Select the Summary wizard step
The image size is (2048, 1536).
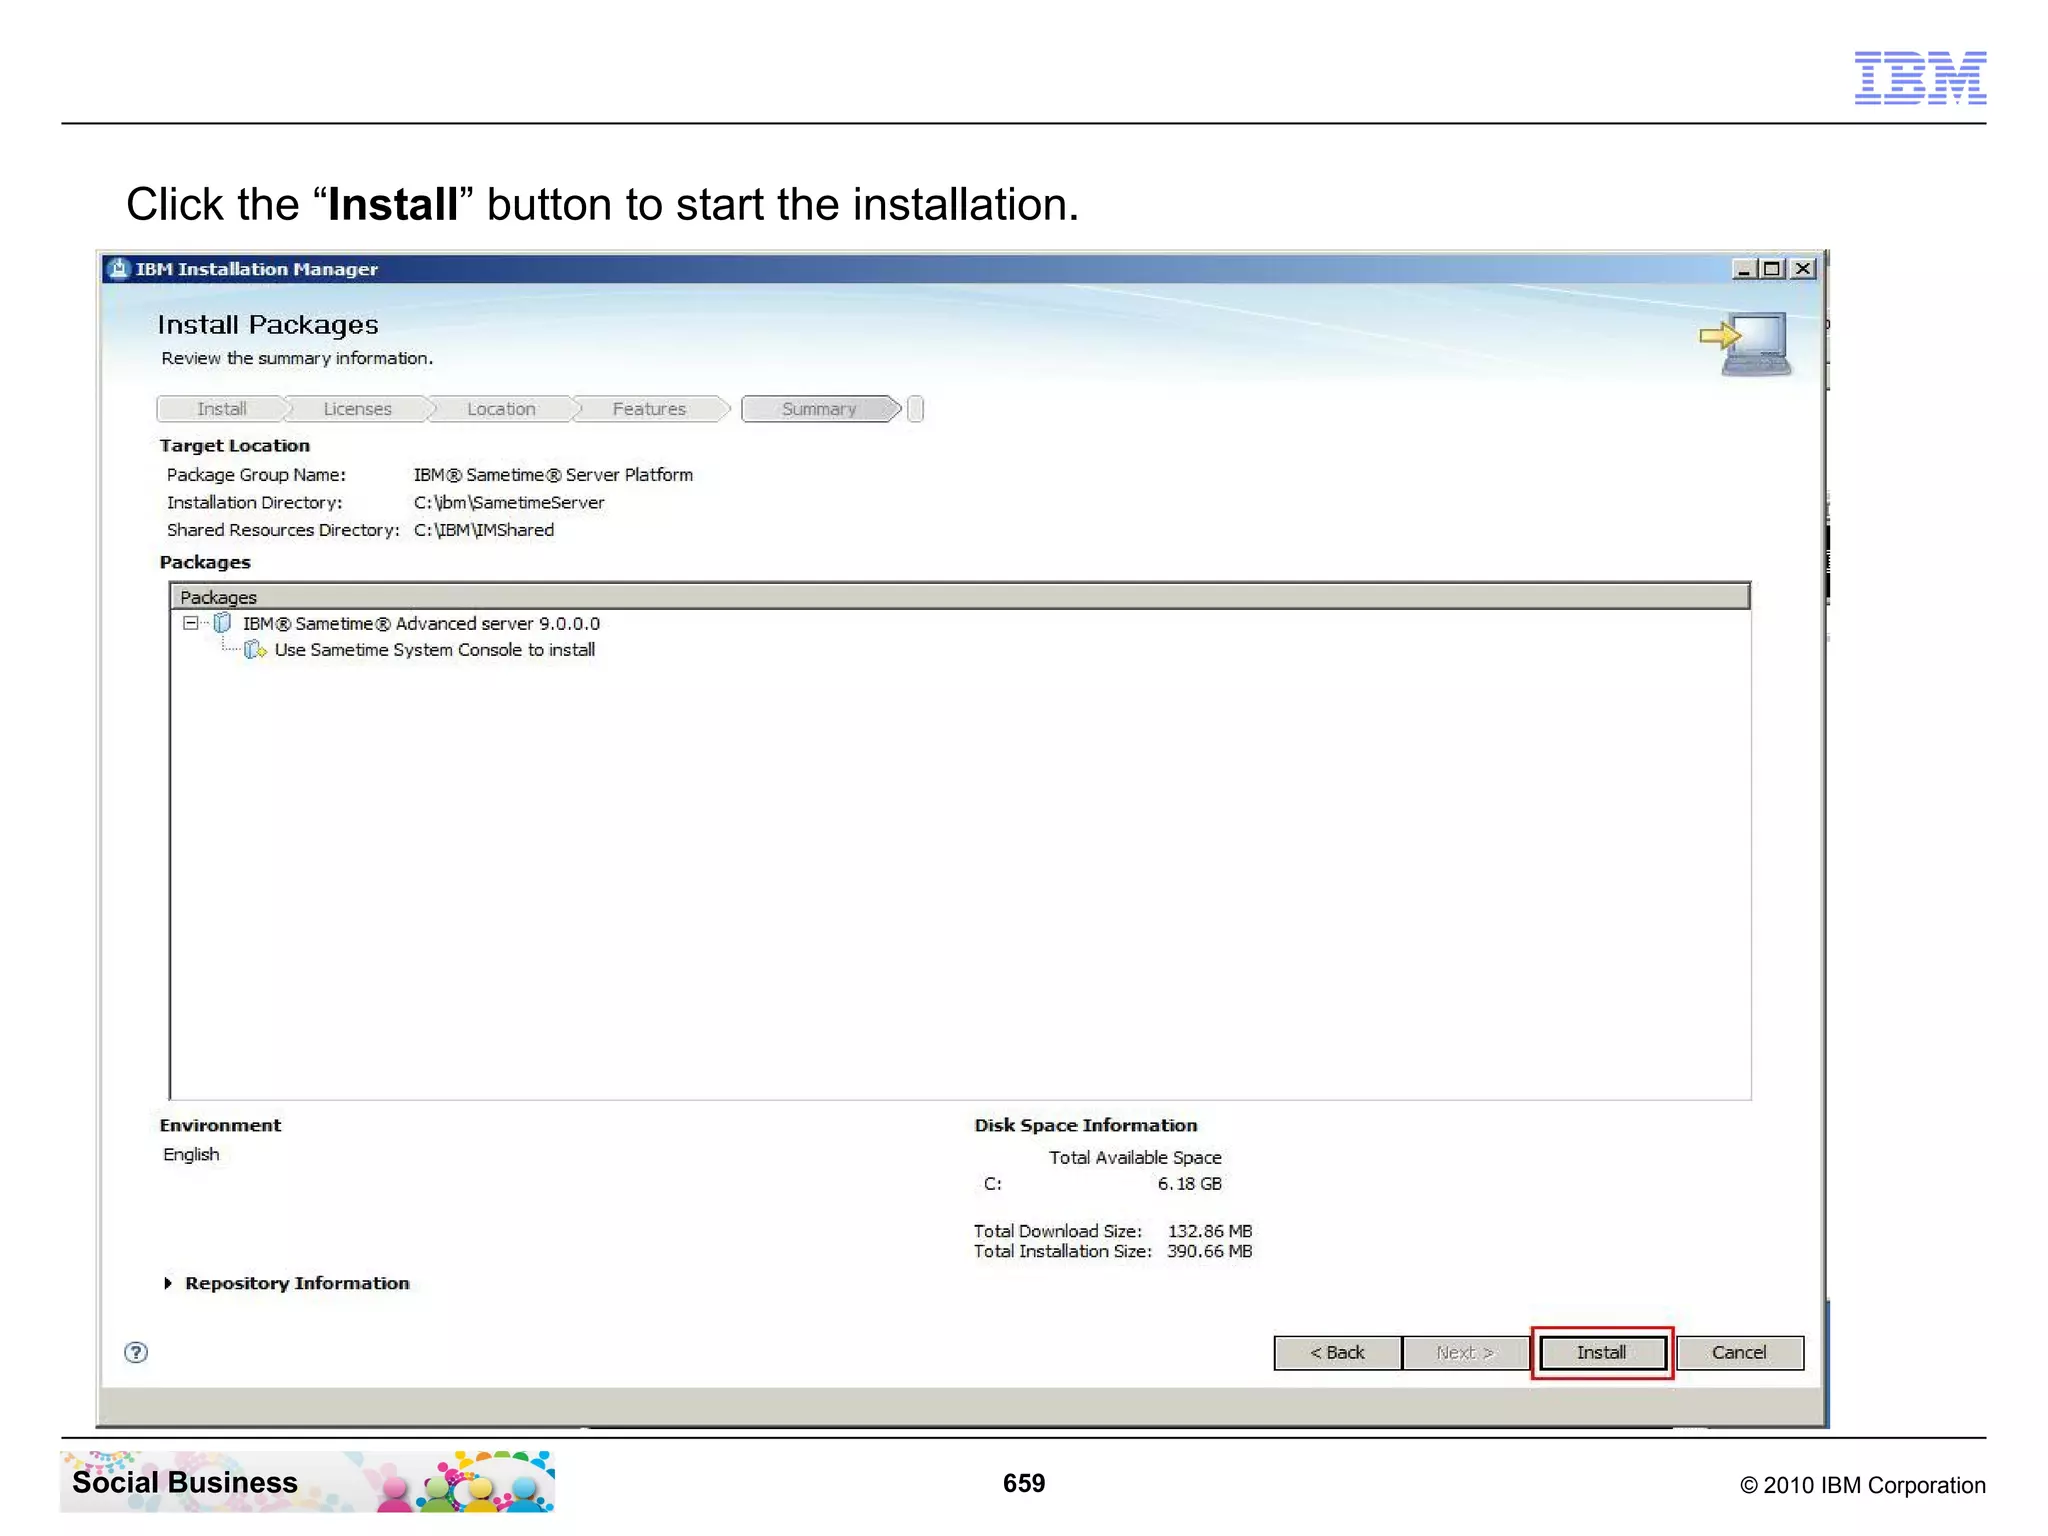(x=819, y=409)
